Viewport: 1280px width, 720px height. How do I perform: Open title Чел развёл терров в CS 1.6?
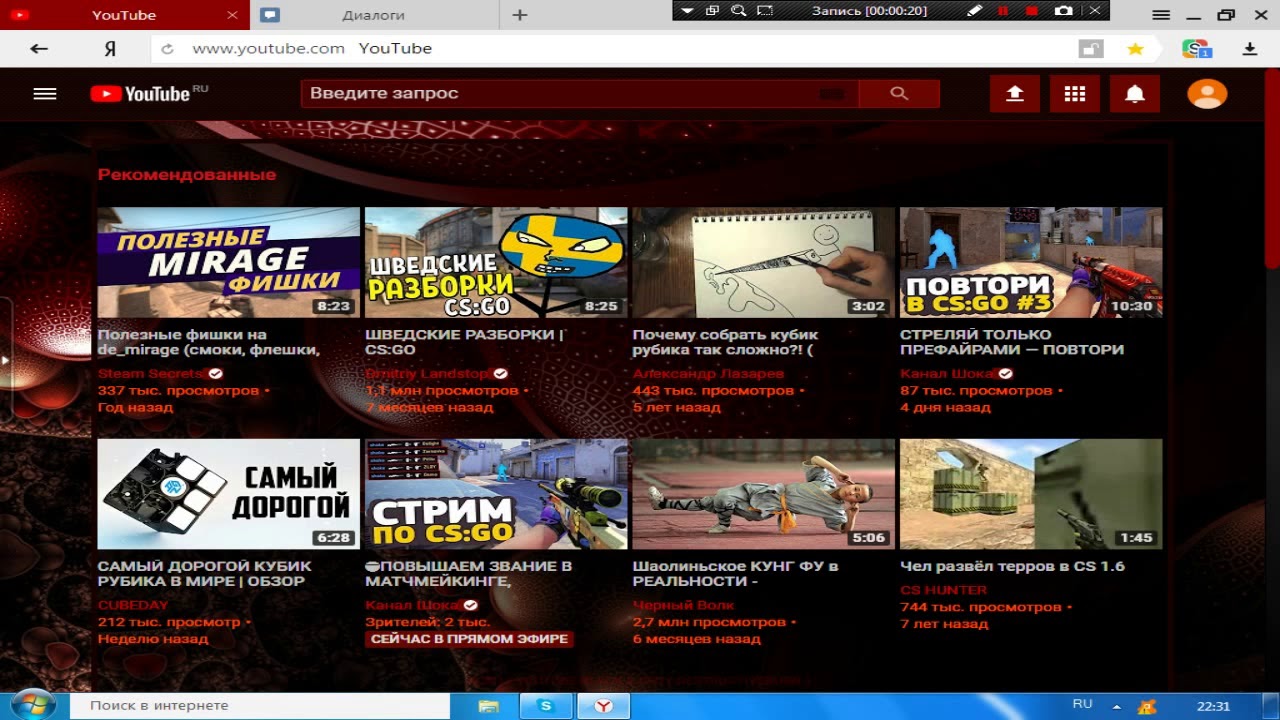coord(1012,566)
